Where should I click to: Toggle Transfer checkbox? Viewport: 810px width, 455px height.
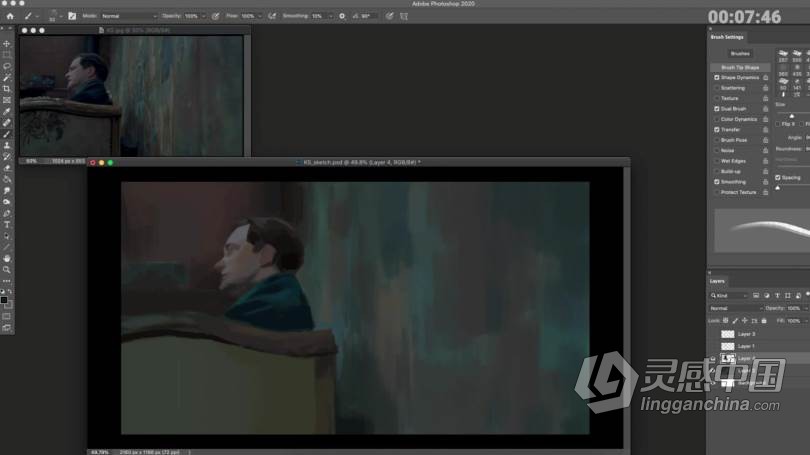click(x=716, y=130)
